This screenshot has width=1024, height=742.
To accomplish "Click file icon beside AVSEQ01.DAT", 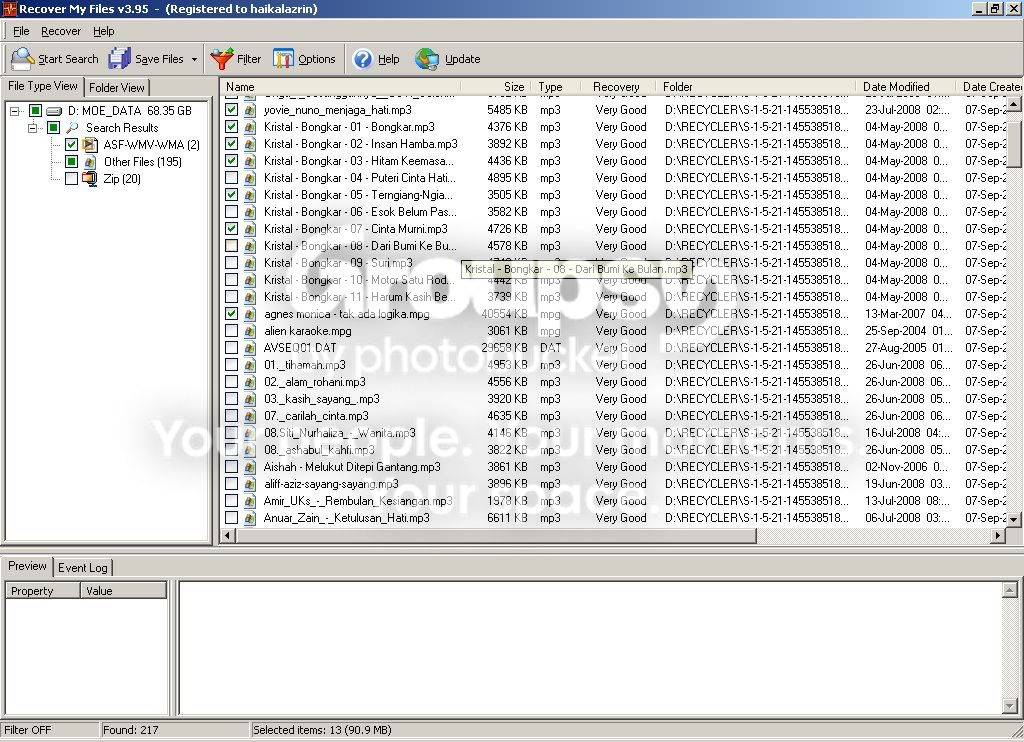I will pos(249,348).
